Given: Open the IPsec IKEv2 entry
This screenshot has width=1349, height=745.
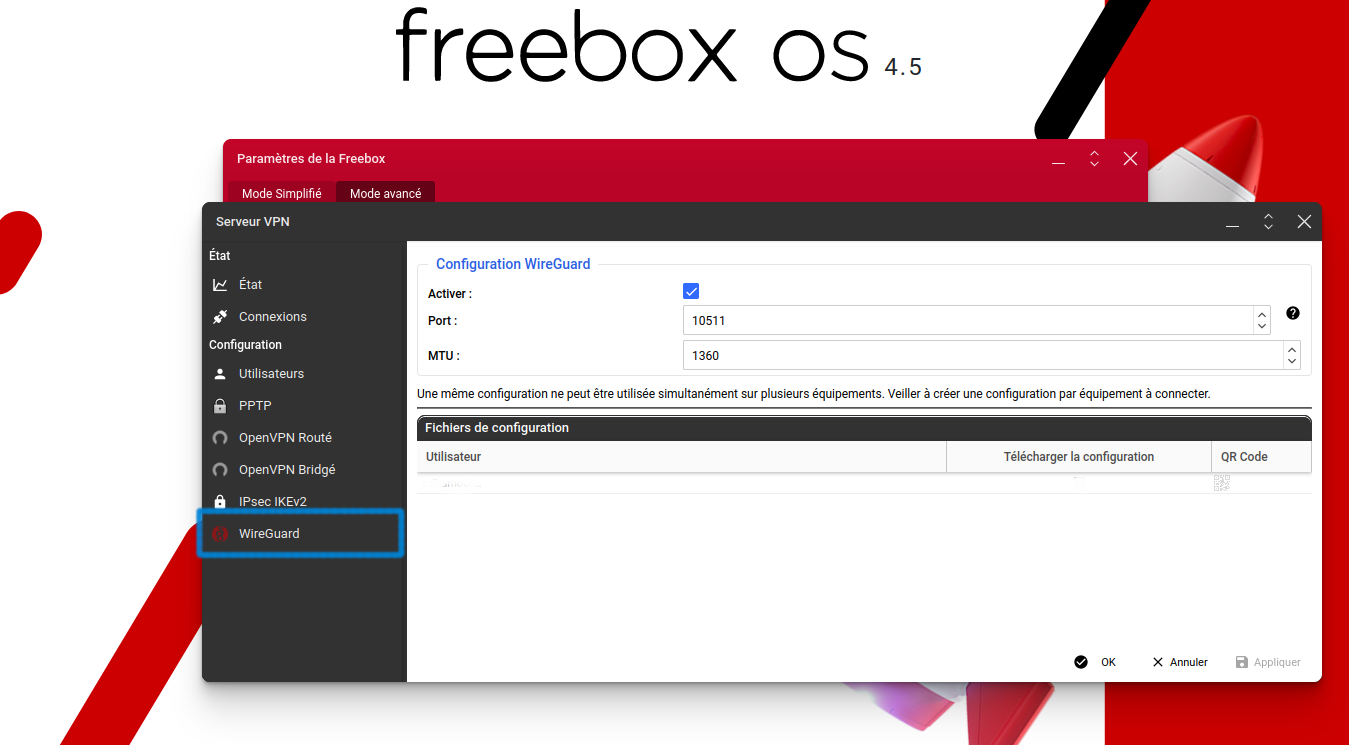Looking at the screenshot, I should 304,502.
